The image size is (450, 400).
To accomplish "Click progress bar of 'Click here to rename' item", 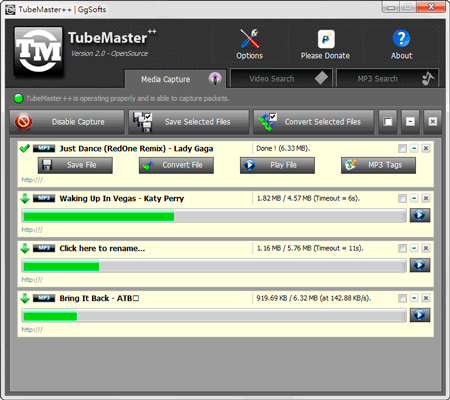I will pos(214,266).
